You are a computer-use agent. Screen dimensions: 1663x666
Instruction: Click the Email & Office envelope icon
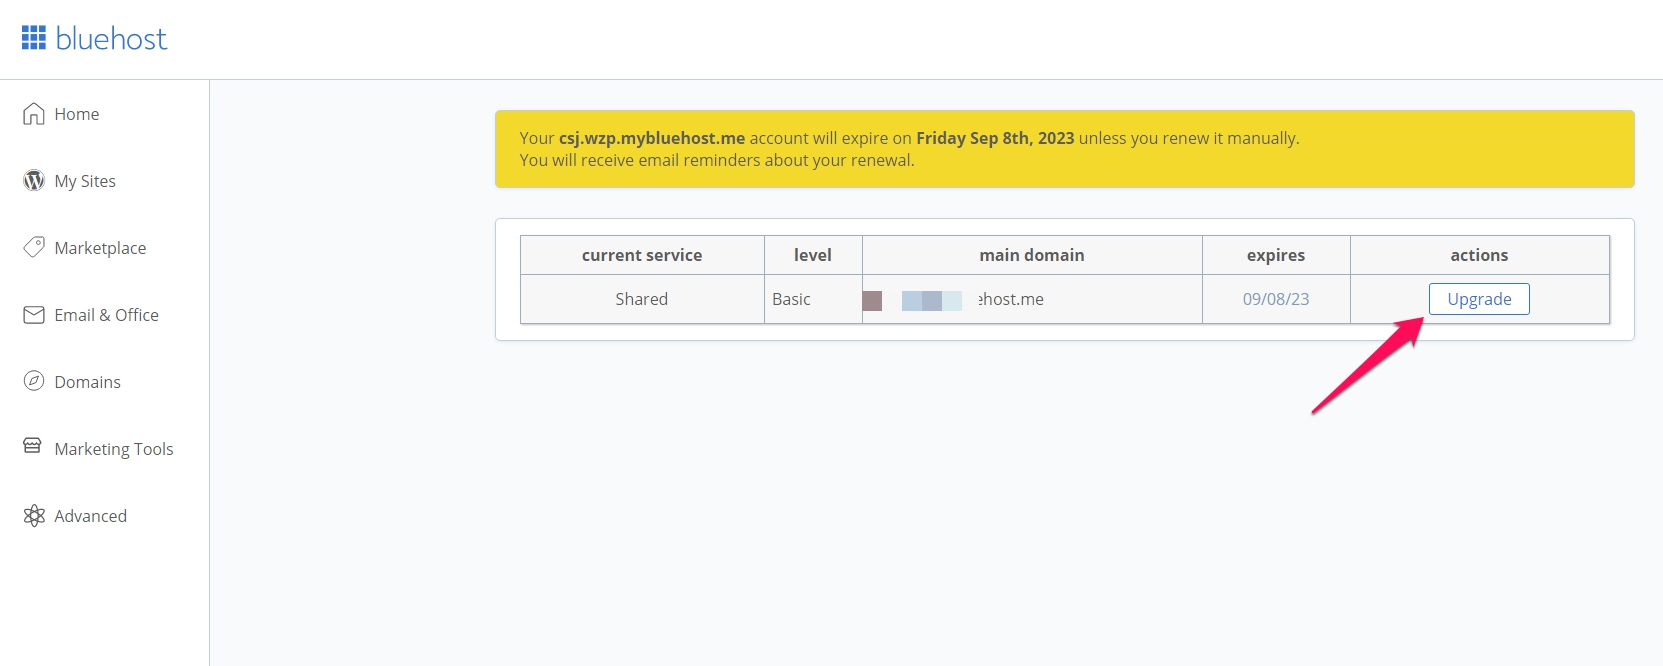[x=34, y=315]
